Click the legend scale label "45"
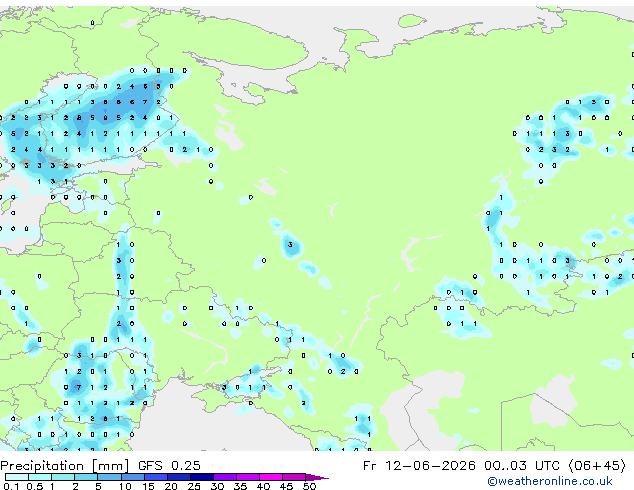This screenshot has height=490, width=634. pyautogui.click(x=286, y=486)
